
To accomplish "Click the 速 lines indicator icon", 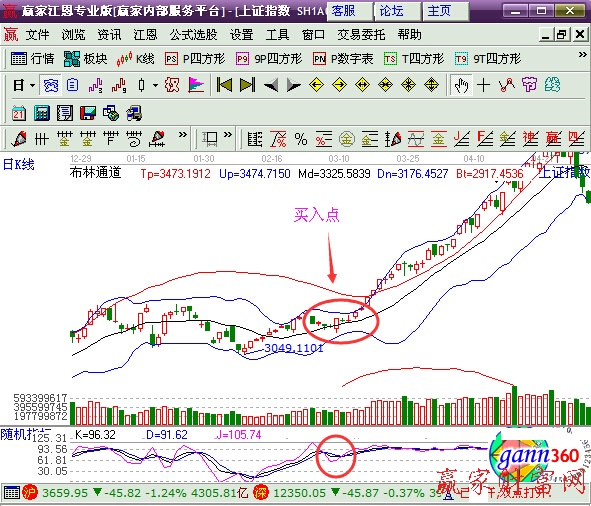I will pos(531,139).
